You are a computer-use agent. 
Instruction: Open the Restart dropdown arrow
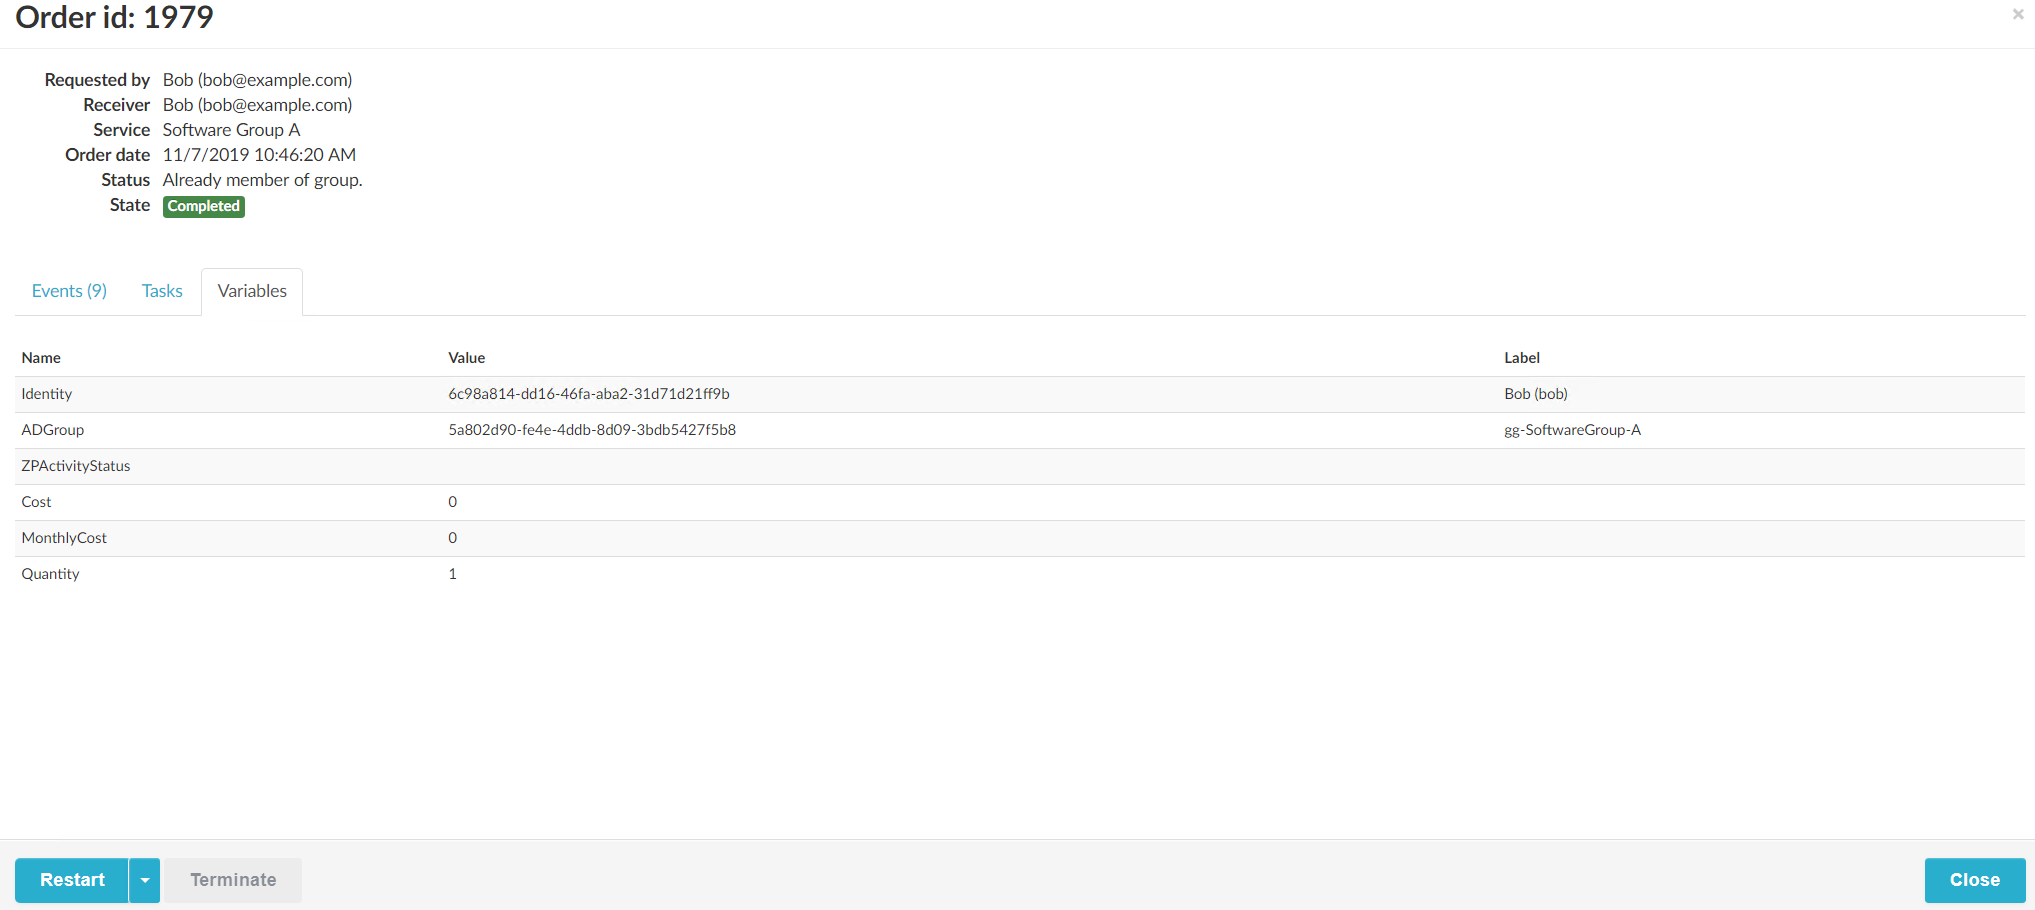click(x=145, y=880)
